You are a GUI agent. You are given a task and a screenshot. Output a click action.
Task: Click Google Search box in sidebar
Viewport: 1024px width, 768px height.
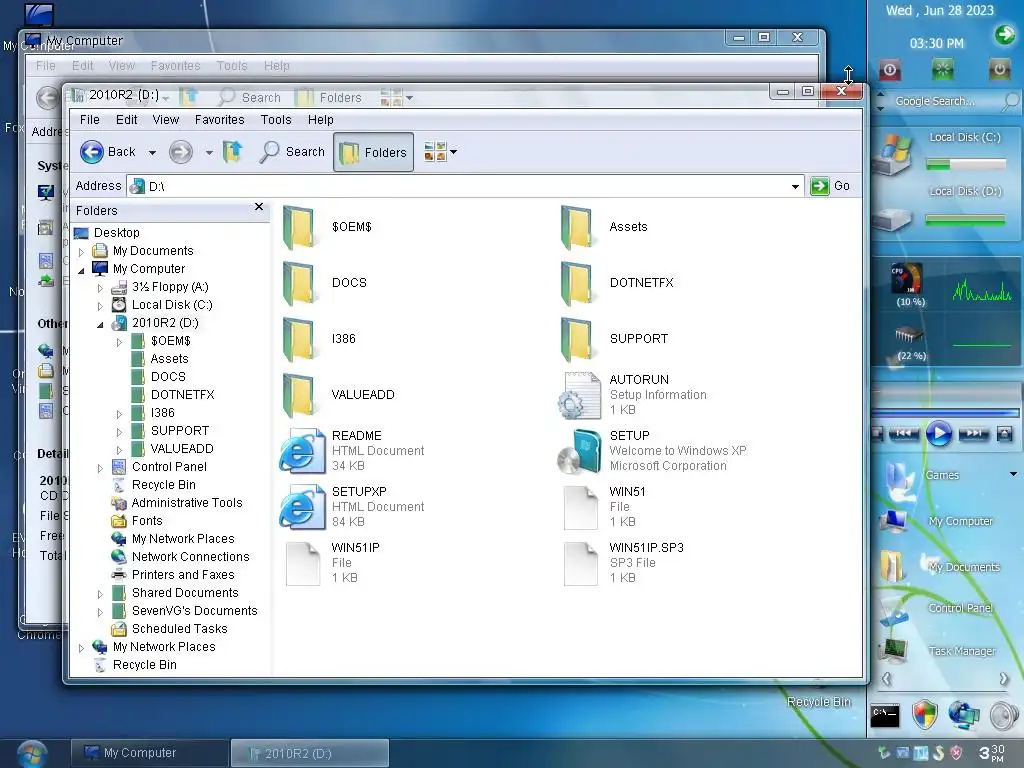click(x=947, y=101)
